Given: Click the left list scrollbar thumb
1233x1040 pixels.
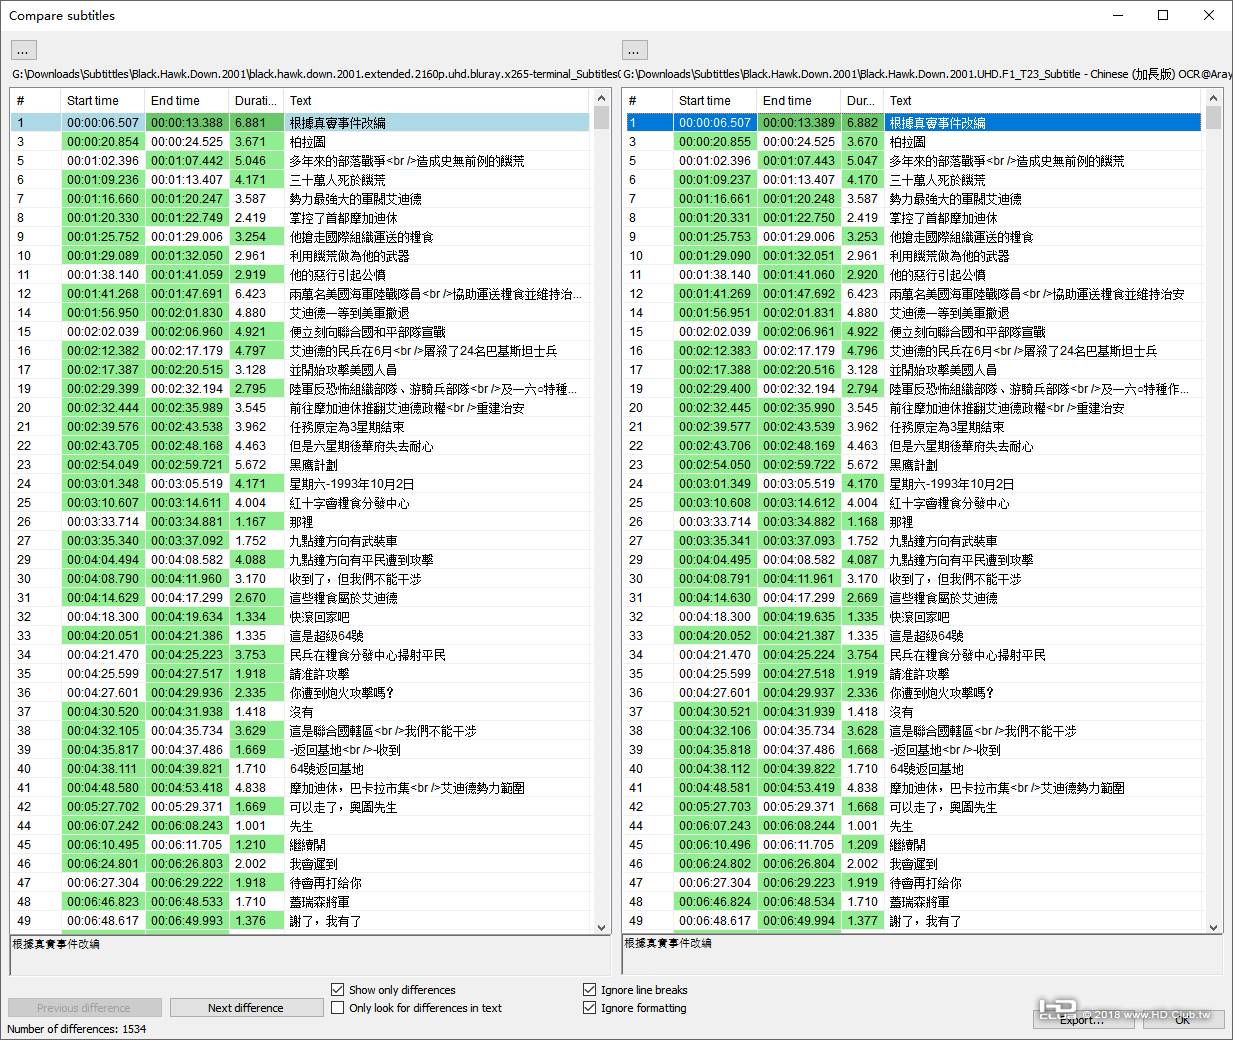Looking at the screenshot, I should coord(601,118).
